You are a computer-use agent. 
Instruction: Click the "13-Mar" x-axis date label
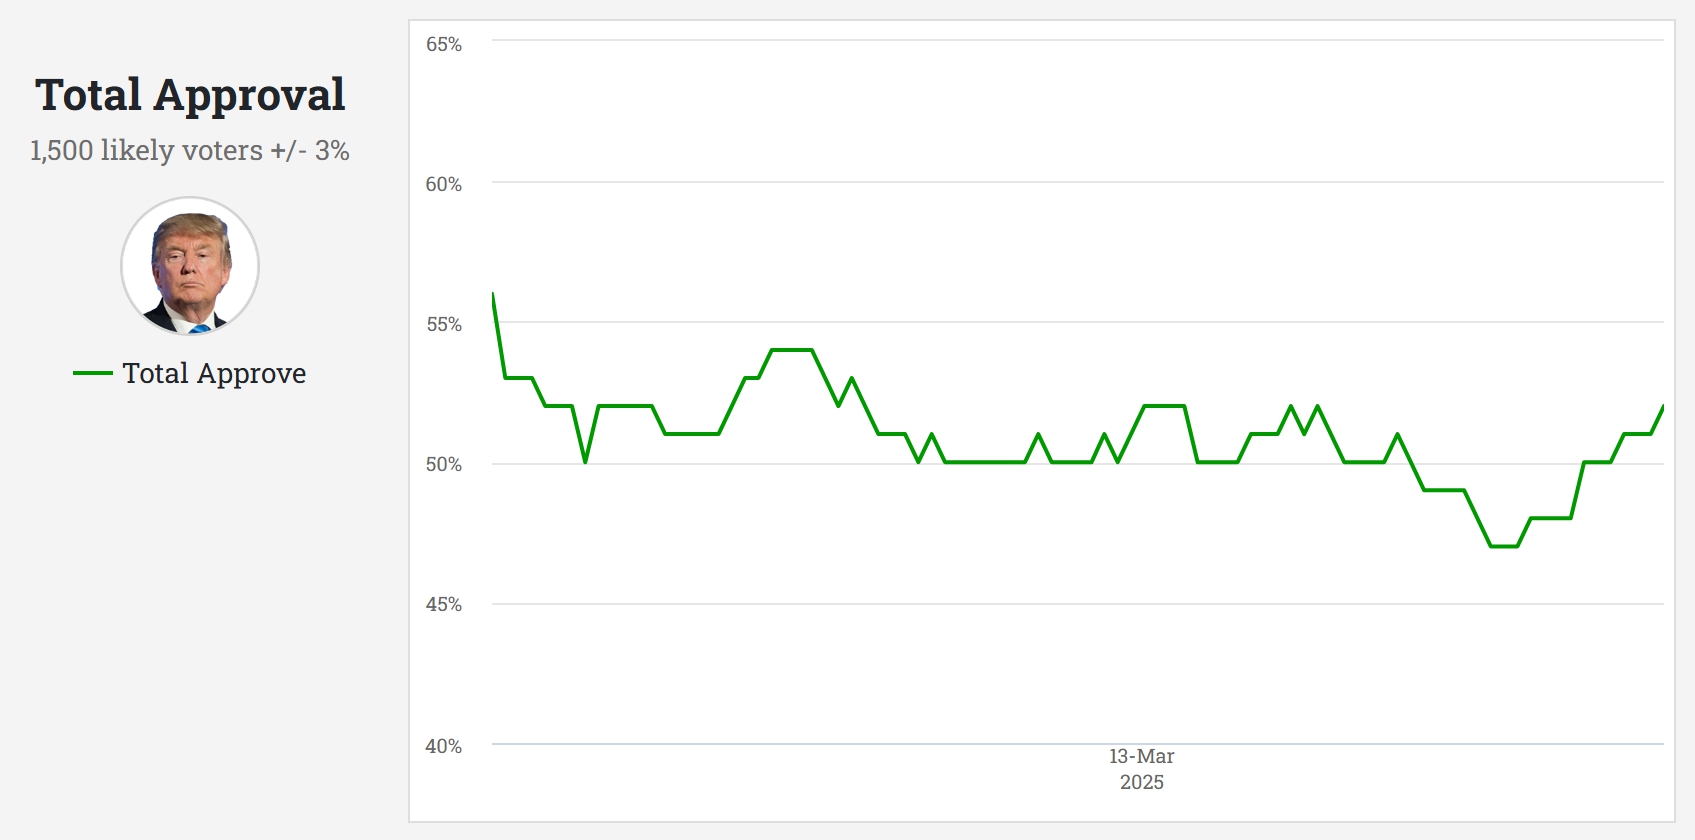(x=1141, y=757)
